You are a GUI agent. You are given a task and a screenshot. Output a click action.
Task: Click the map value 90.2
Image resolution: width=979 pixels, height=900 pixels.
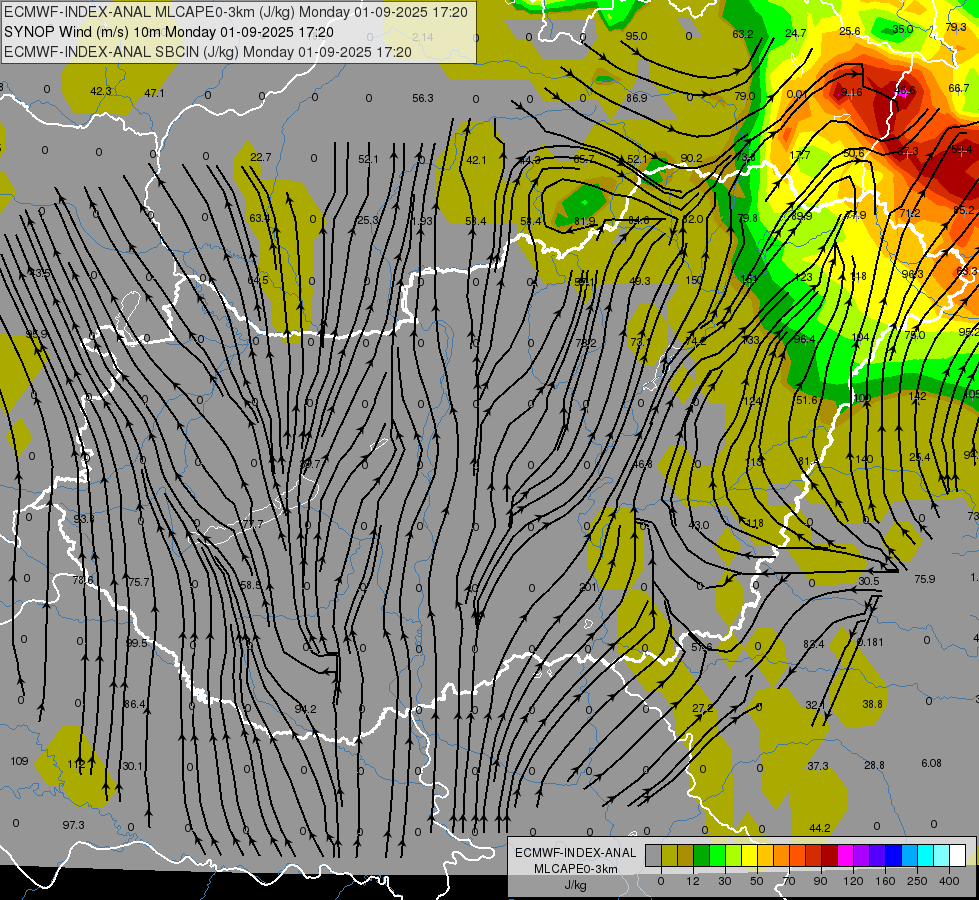pyautogui.click(x=691, y=159)
